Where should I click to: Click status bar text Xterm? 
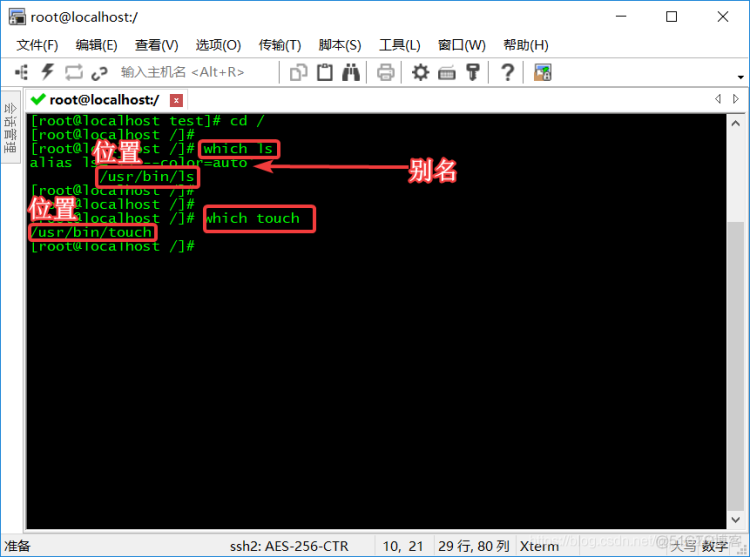click(x=539, y=546)
